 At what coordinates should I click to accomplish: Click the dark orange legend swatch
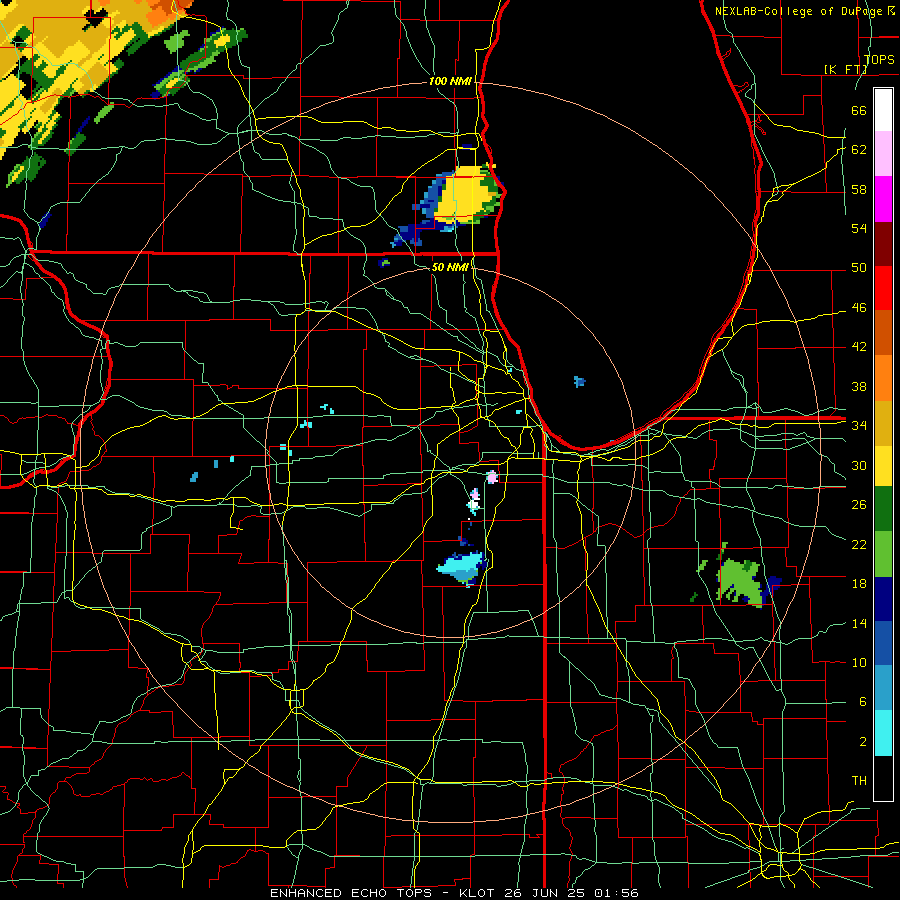(883, 333)
